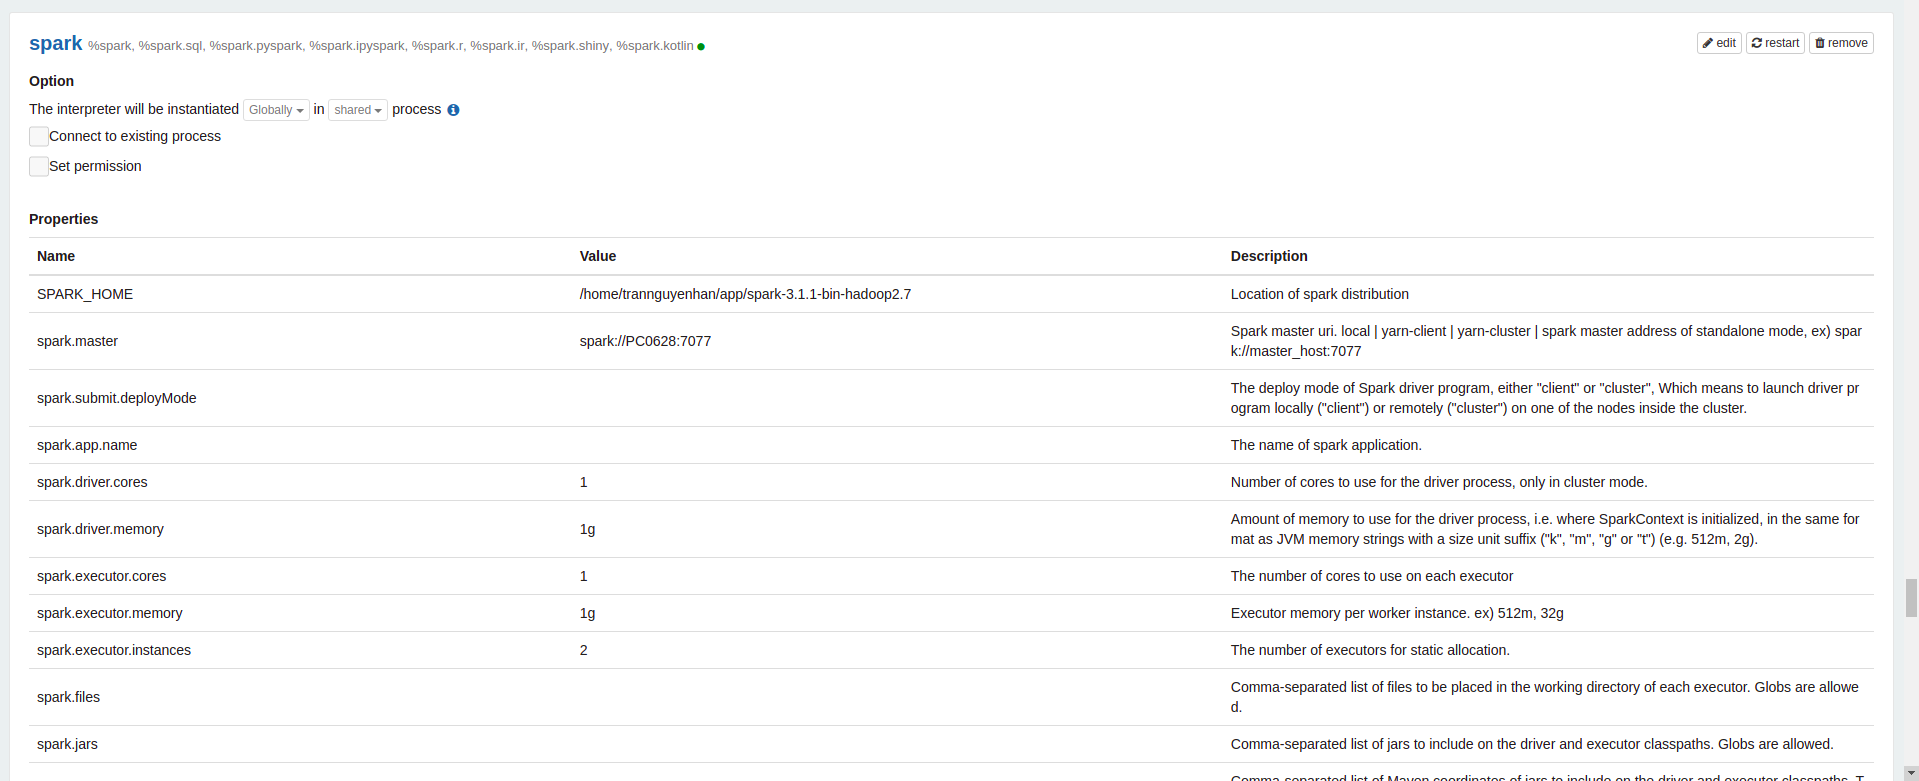Click the Location of spark distribution description

tap(1320, 294)
